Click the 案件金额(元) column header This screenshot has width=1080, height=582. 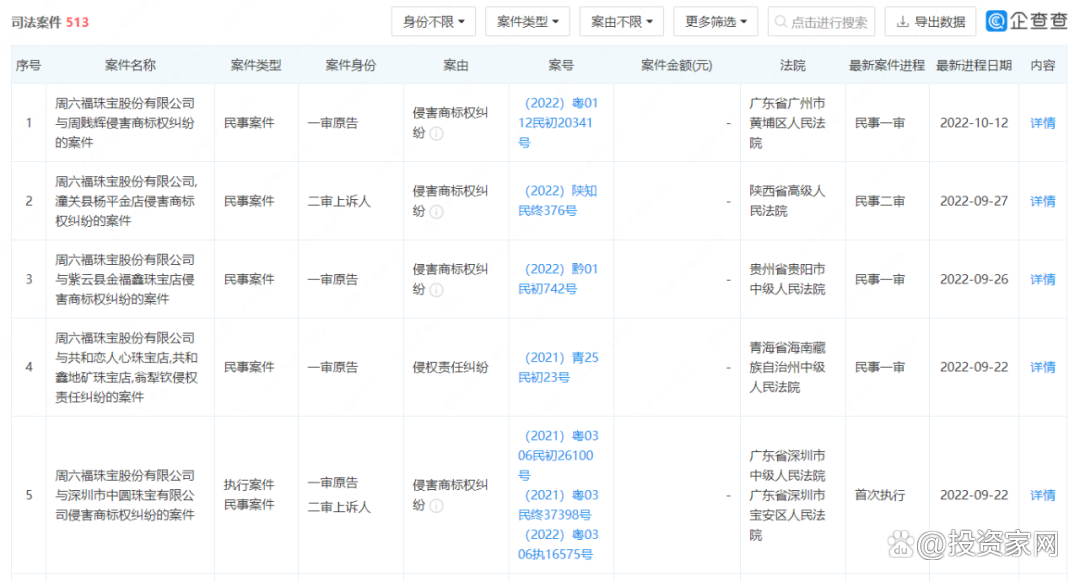click(x=676, y=65)
